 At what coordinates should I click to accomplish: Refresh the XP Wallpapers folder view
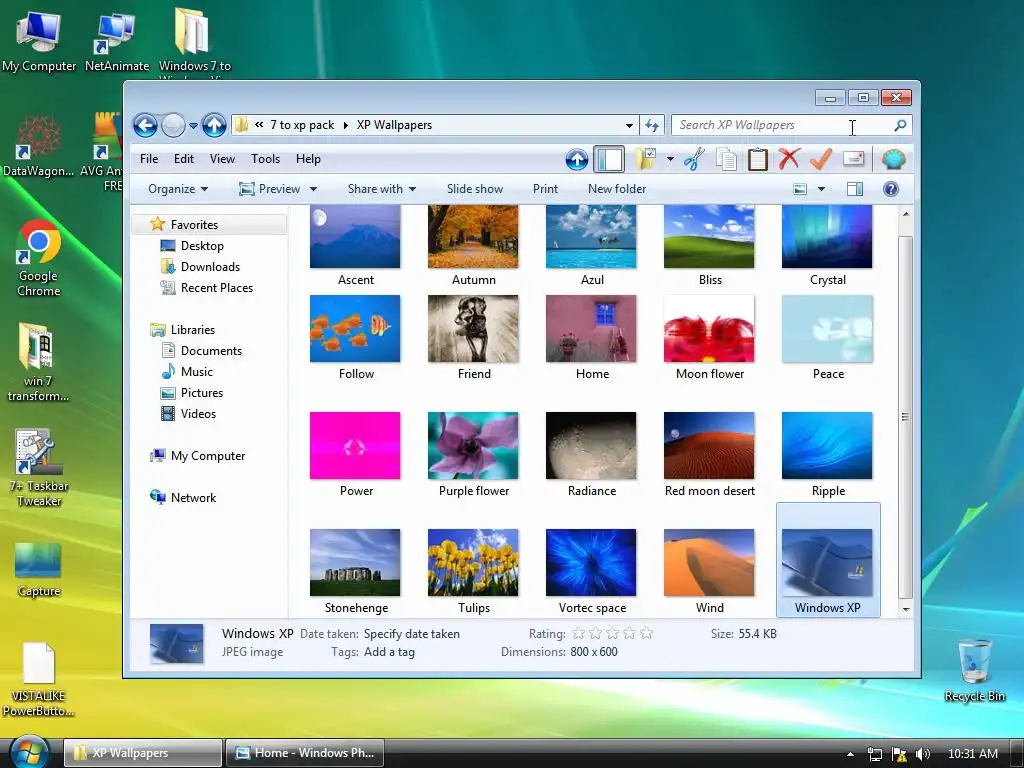(x=652, y=125)
